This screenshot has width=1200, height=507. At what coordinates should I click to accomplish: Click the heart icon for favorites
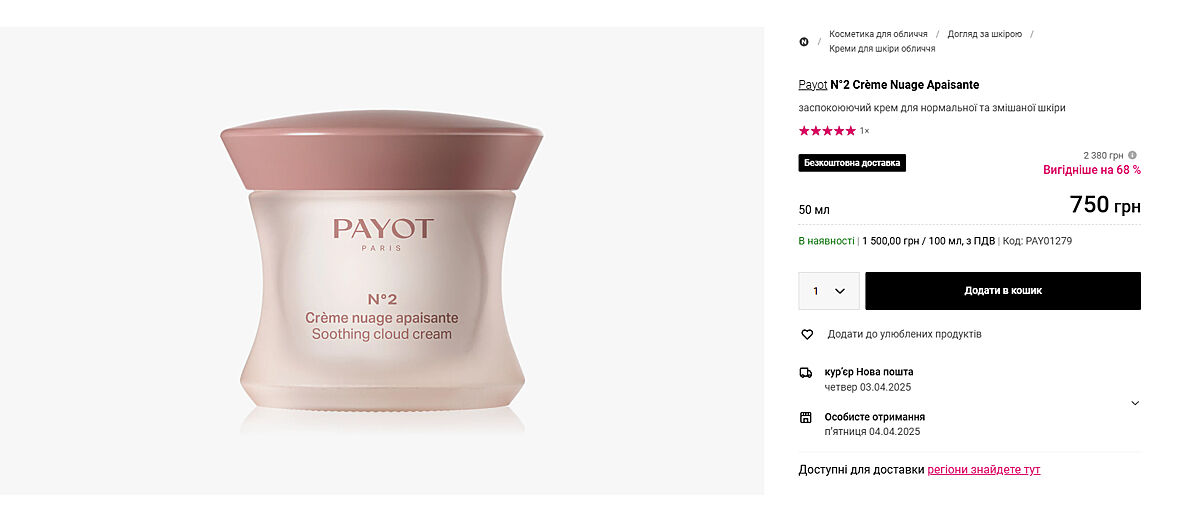(807, 334)
